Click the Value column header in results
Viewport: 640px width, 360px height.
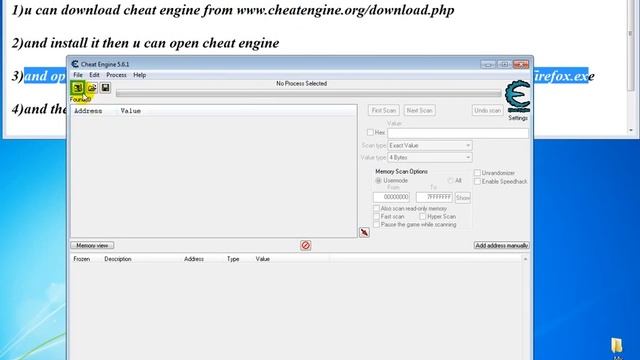click(131, 111)
